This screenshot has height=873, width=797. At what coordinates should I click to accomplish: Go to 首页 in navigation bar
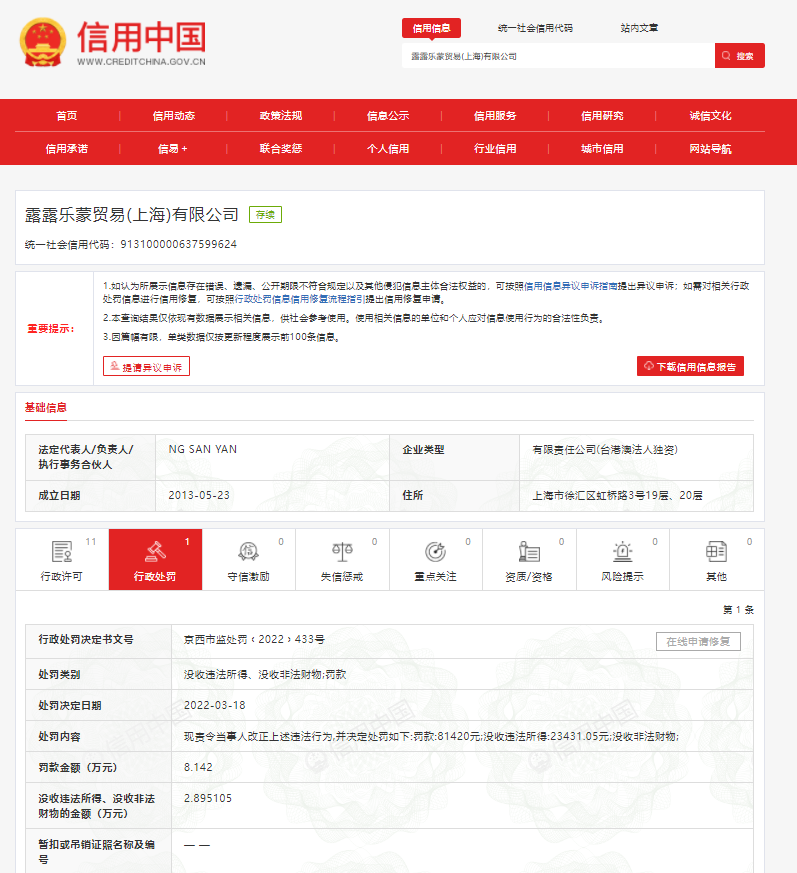coord(67,116)
